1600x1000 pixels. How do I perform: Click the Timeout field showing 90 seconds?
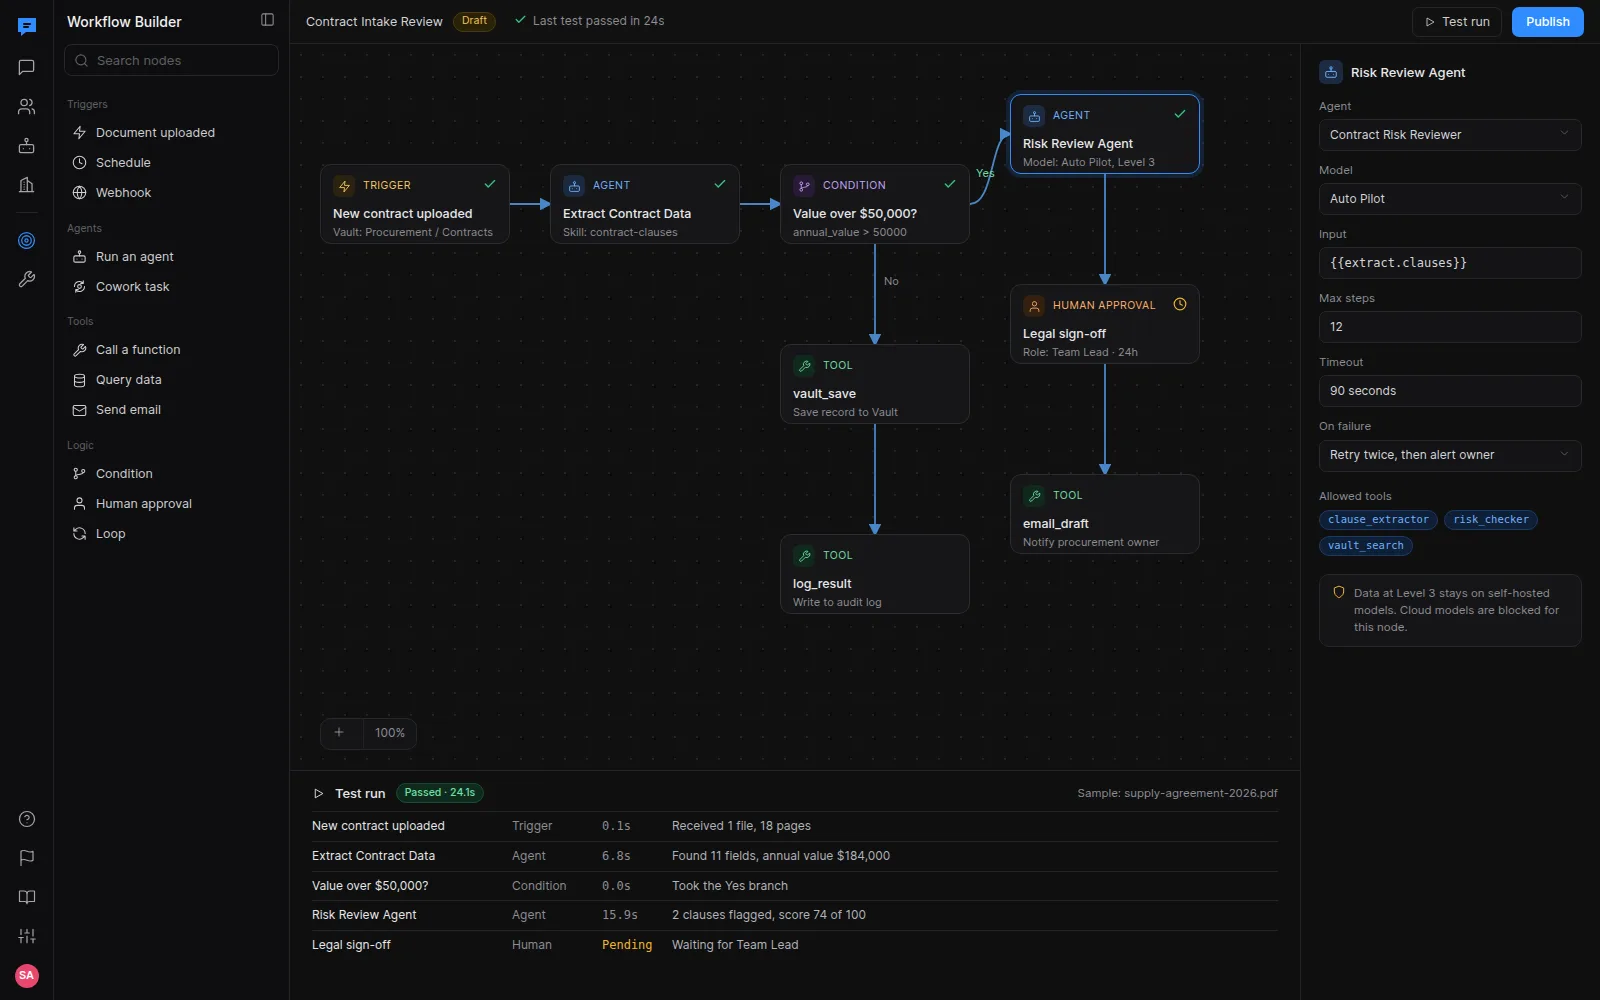tap(1450, 391)
